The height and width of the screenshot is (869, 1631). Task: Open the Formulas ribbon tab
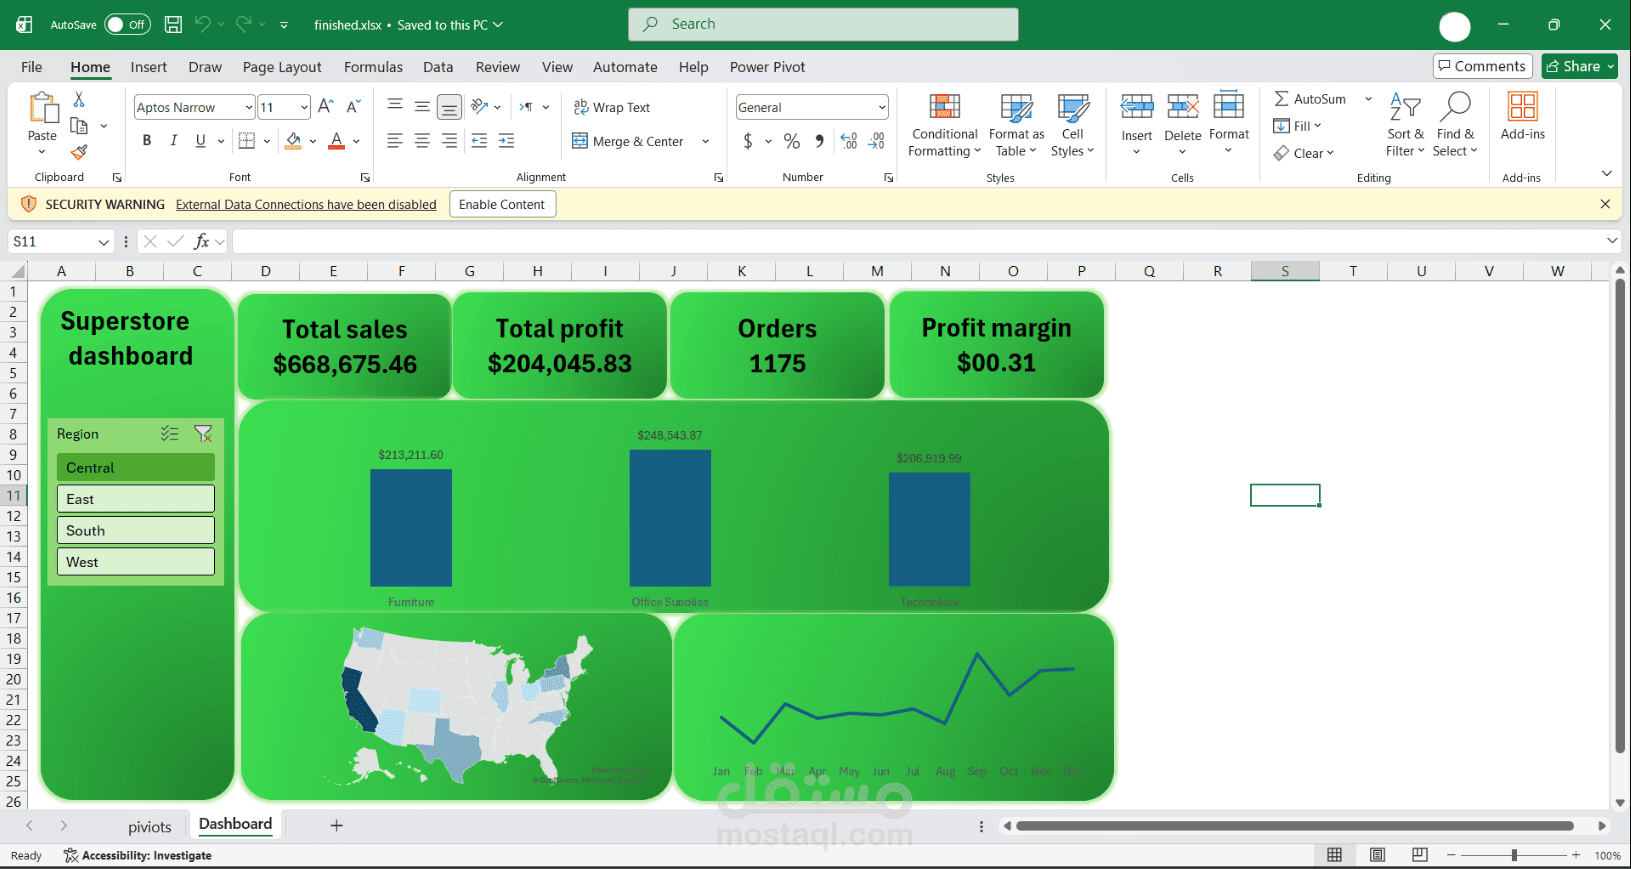(x=373, y=67)
